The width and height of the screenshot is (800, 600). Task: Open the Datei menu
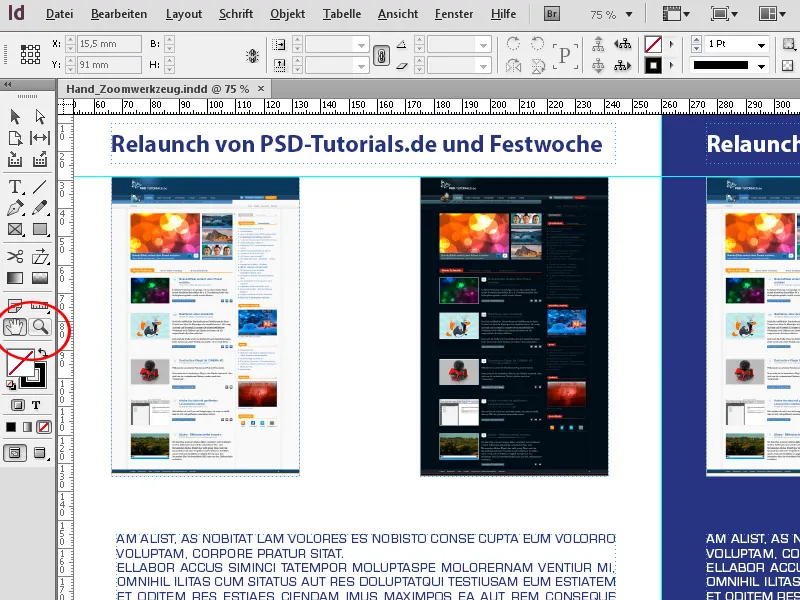[59, 14]
